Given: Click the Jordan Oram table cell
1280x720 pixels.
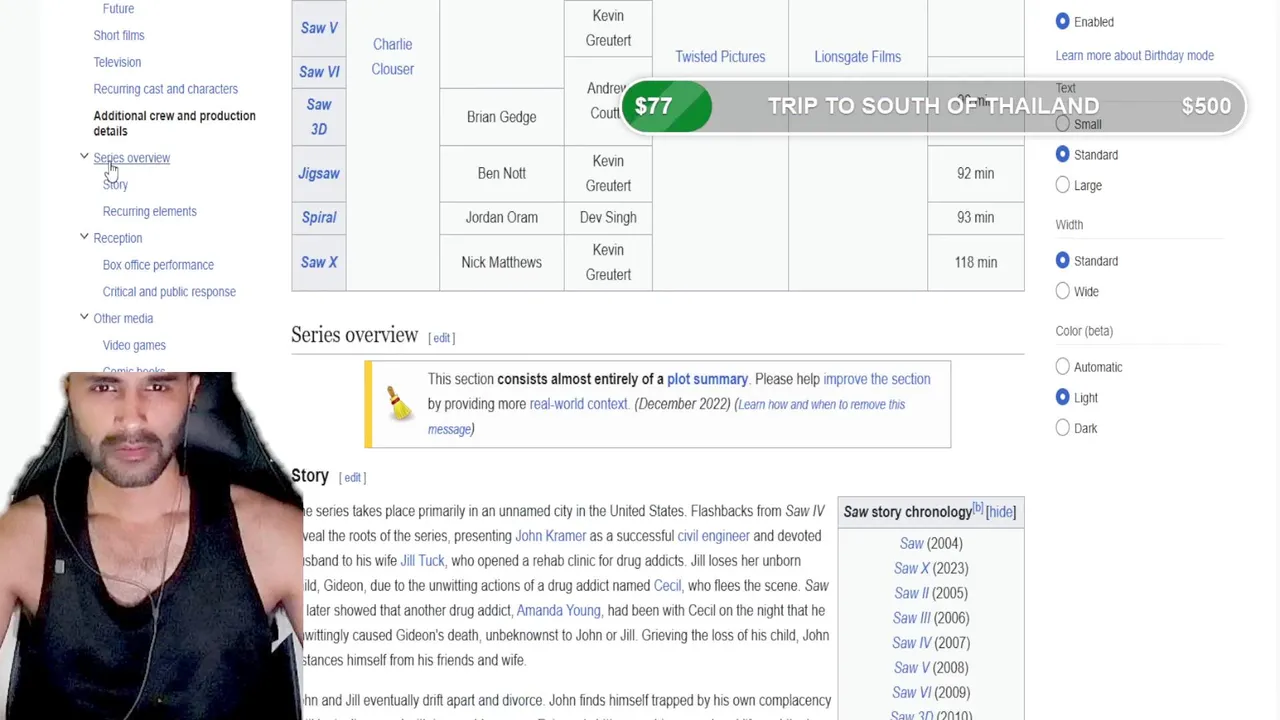Looking at the screenshot, I should click(x=501, y=217).
